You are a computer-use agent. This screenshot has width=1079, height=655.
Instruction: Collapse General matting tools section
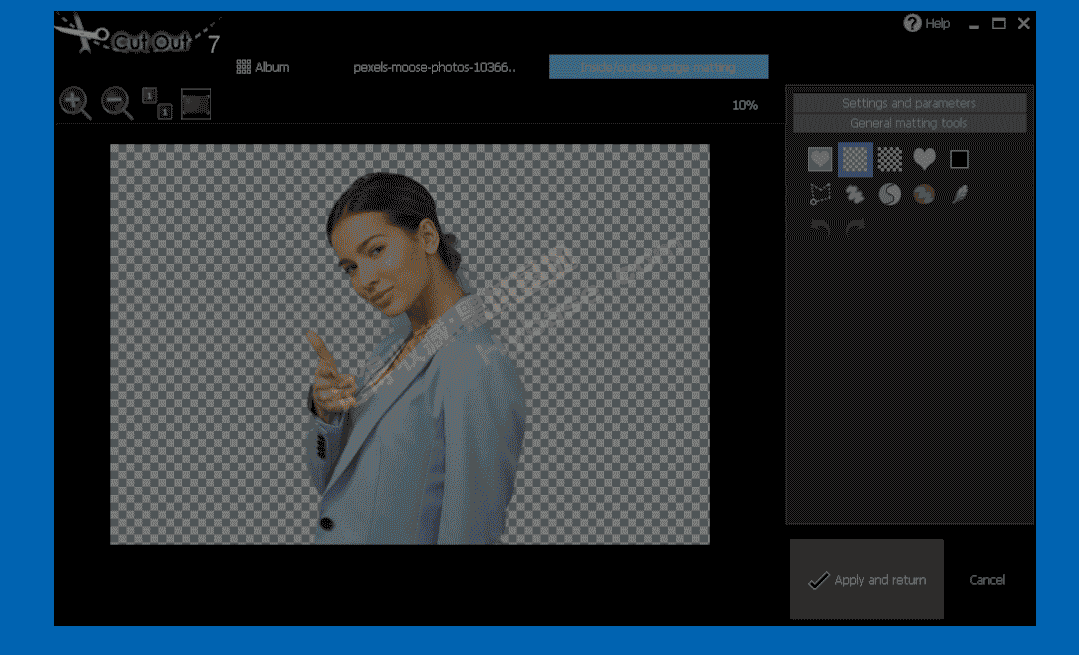click(x=909, y=123)
